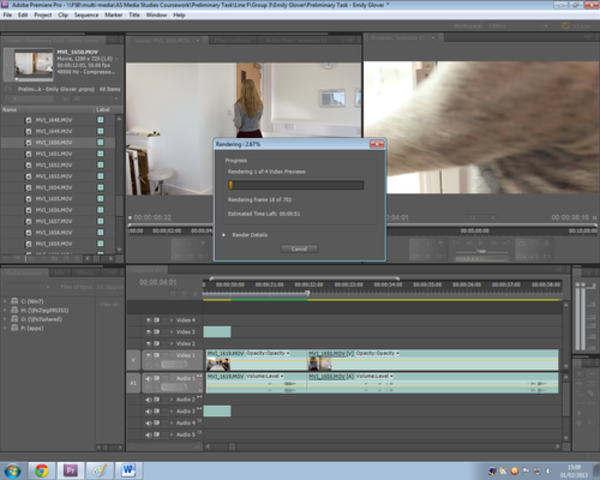
Task: Open the Windows Start menu
Action: [x=12, y=471]
